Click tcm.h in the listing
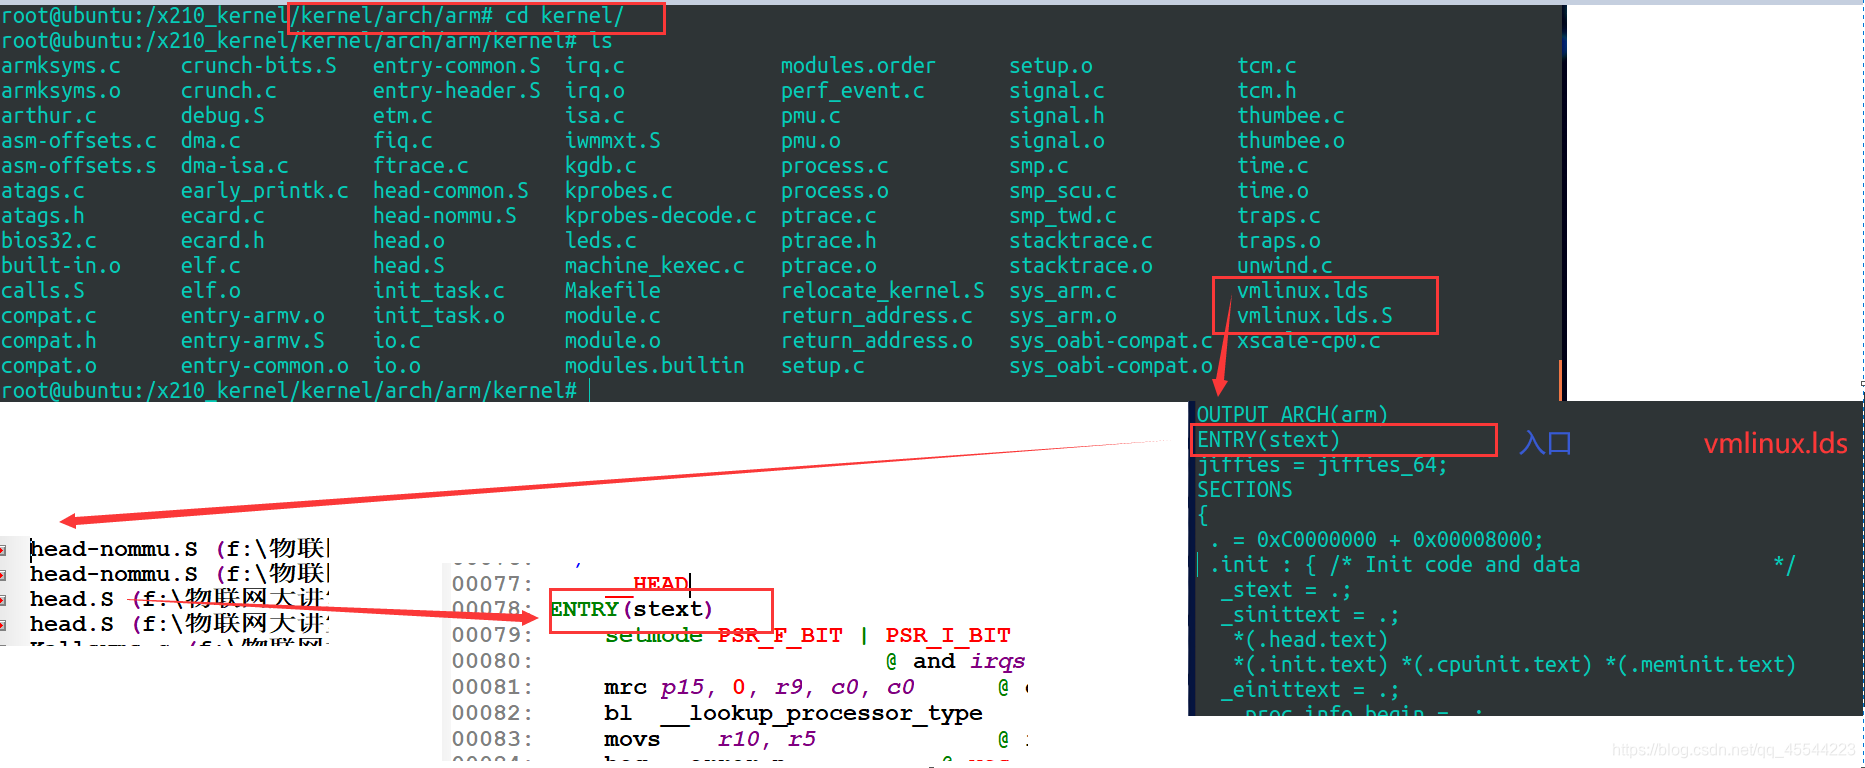 pyautogui.click(x=1267, y=91)
